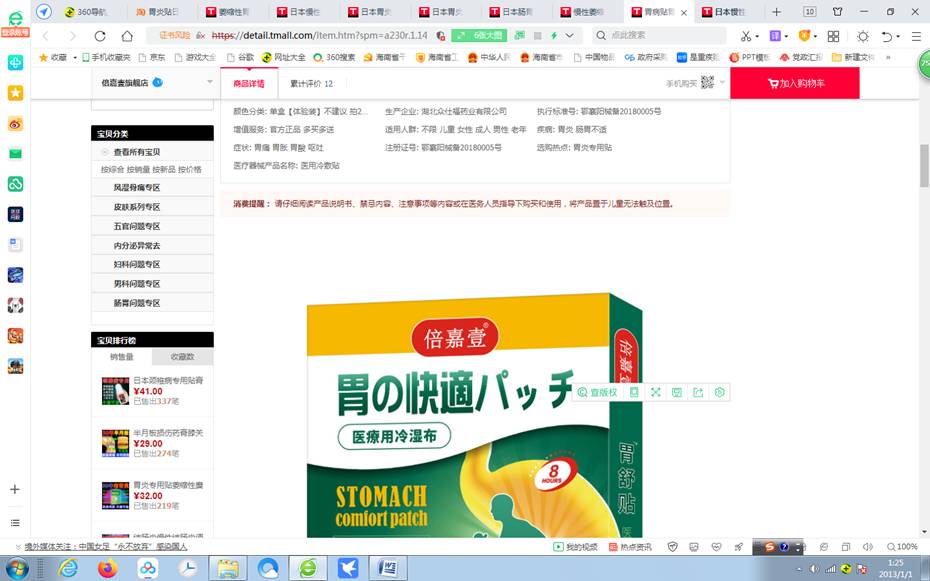The height and width of the screenshot is (581, 930).
Task: Open the settings gear on the product image overlay
Action: pyautogui.click(x=720, y=392)
